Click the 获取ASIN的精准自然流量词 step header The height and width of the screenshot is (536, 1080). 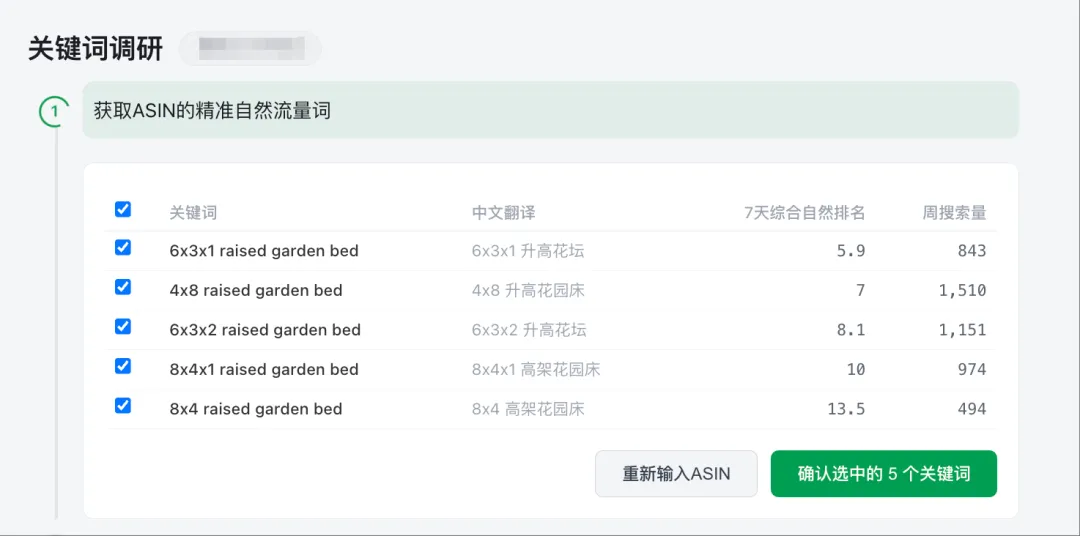(212, 111)
